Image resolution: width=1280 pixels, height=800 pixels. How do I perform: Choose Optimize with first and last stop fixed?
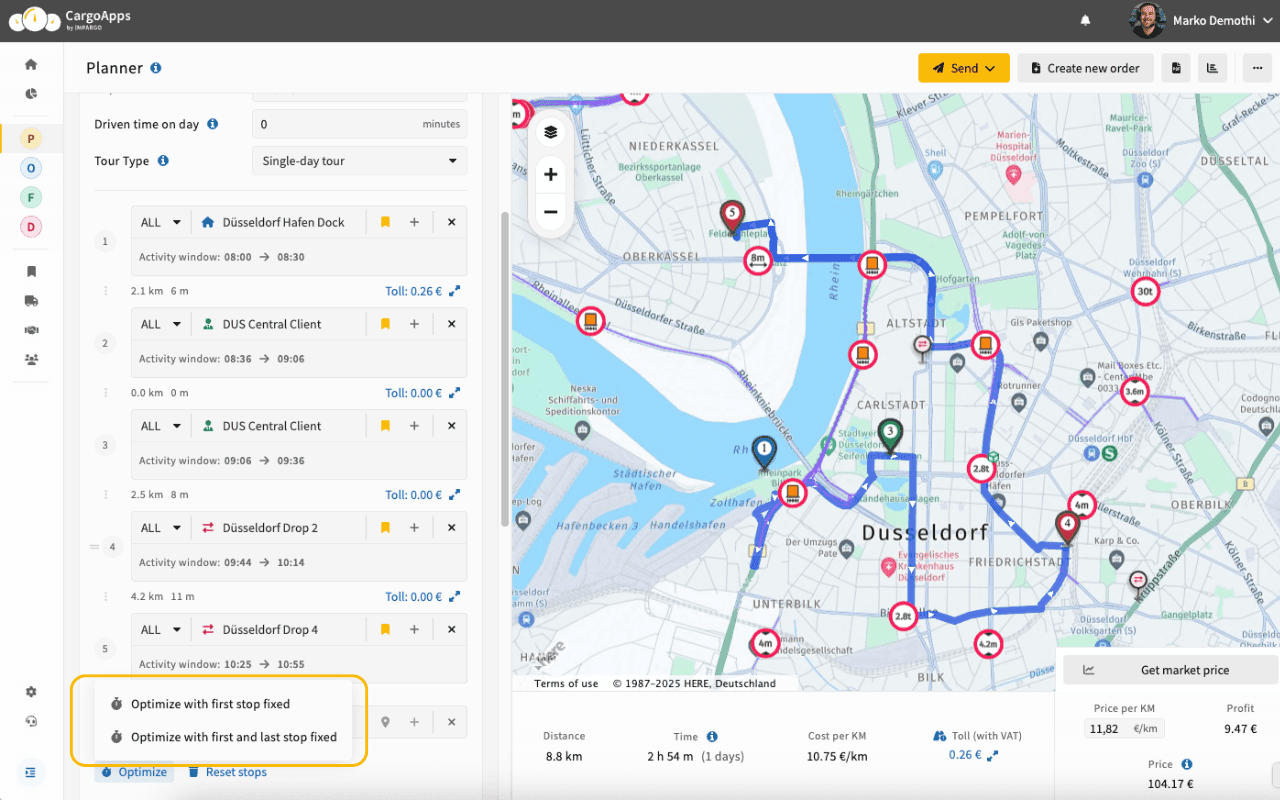[x=233, y=737]
